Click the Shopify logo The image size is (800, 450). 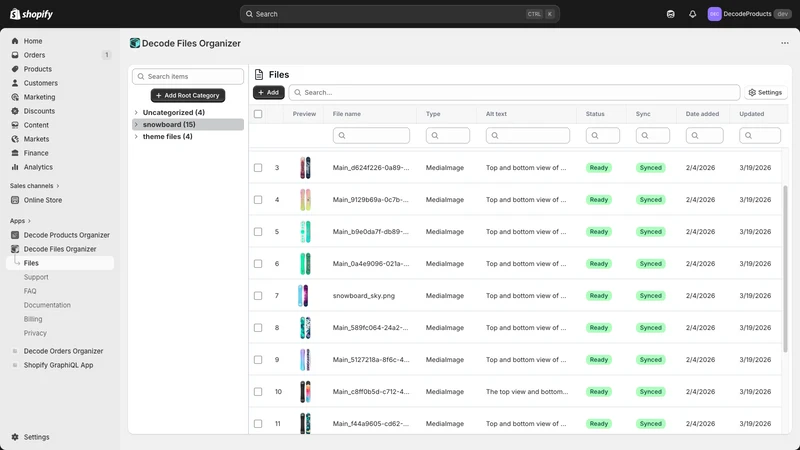(31, 14)
